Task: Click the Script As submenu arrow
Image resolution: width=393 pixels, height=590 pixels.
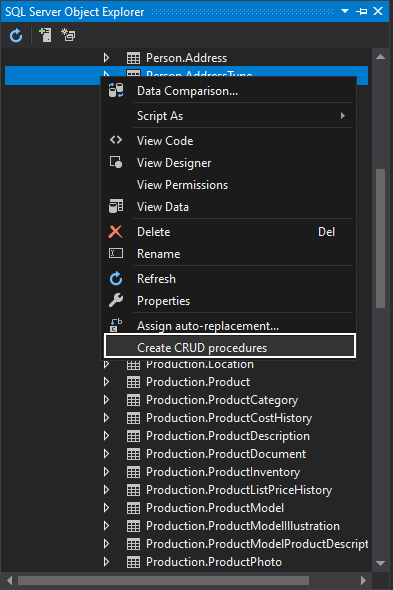Action: coord(343,116)
